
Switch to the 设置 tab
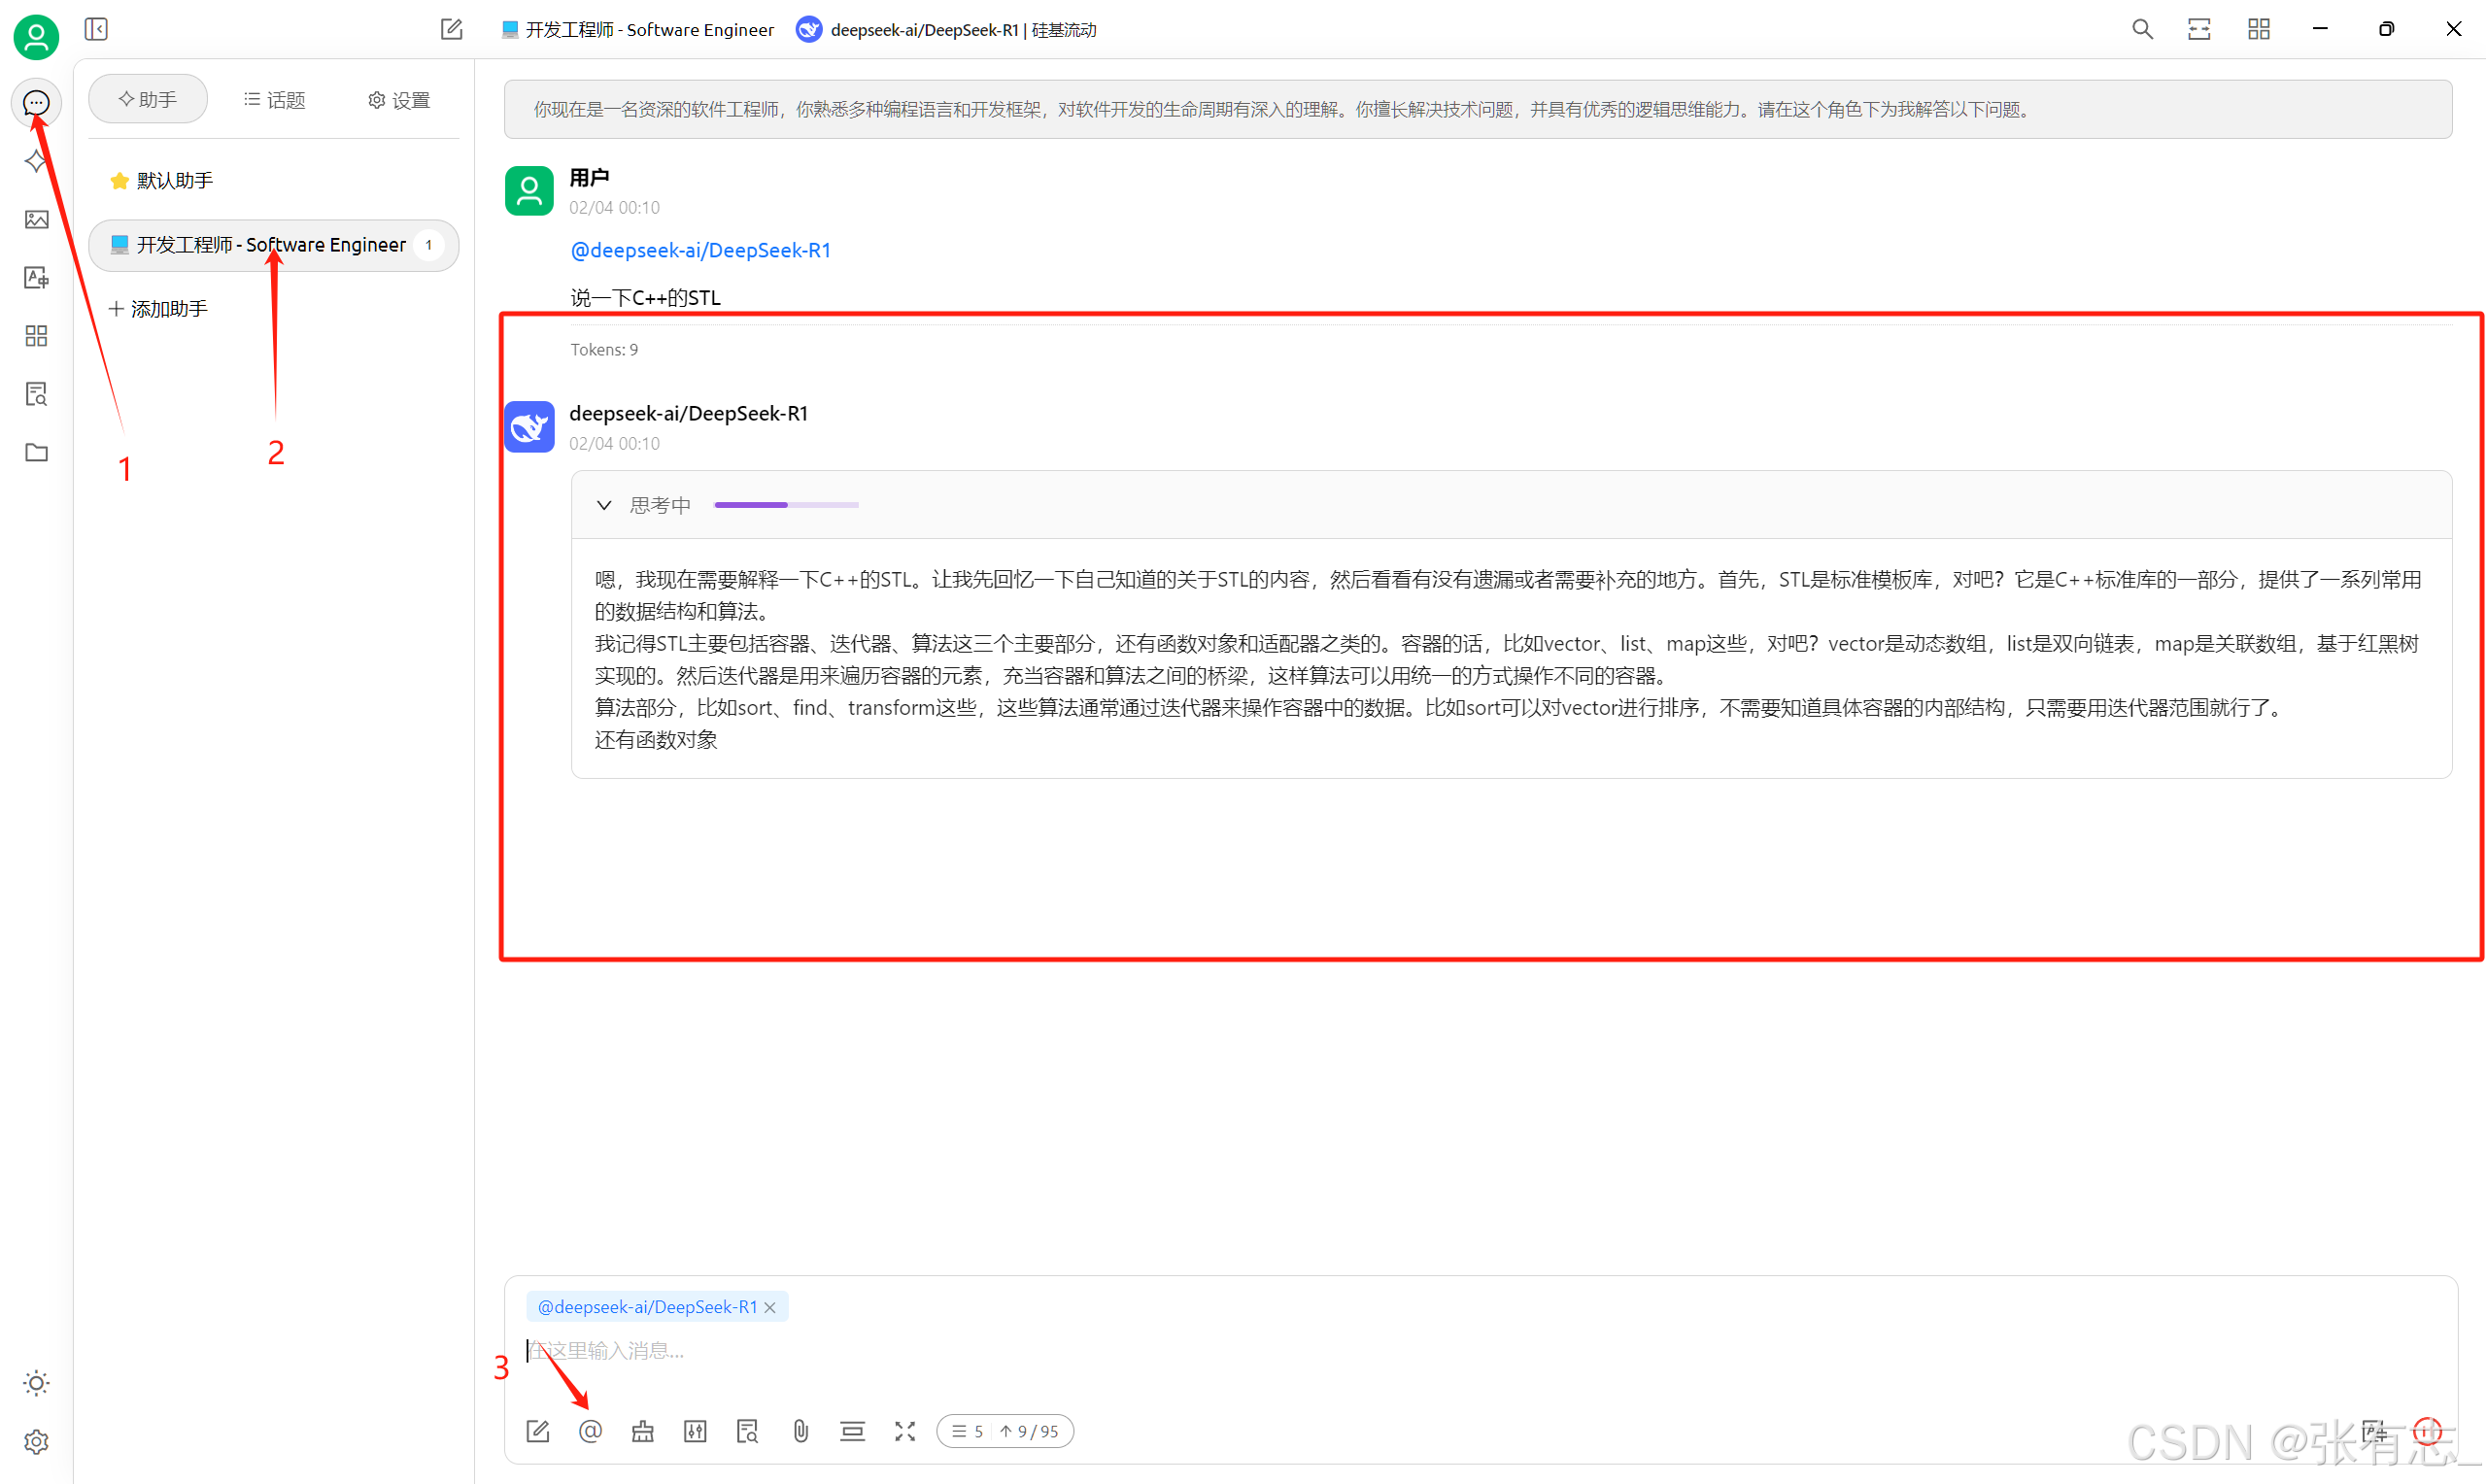click(x=399, y=100)
